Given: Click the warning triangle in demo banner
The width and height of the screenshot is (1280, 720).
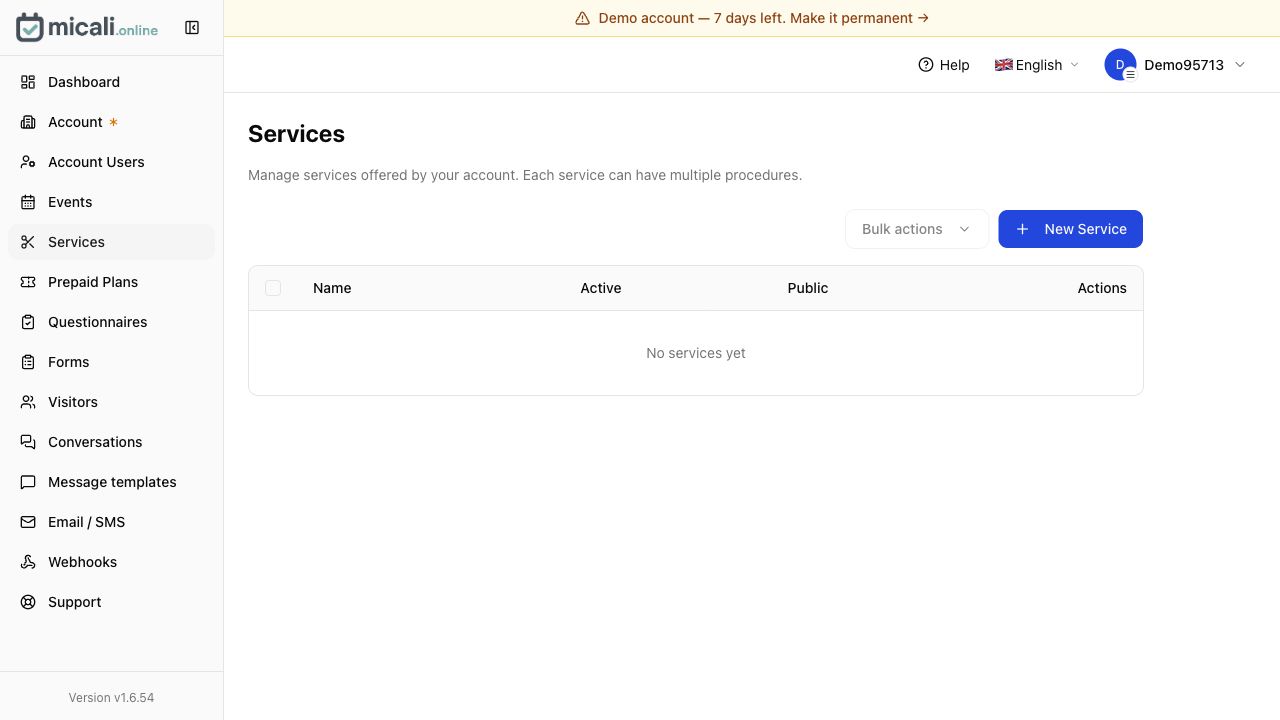Looking at the screenshot, I should coord(583,18).
